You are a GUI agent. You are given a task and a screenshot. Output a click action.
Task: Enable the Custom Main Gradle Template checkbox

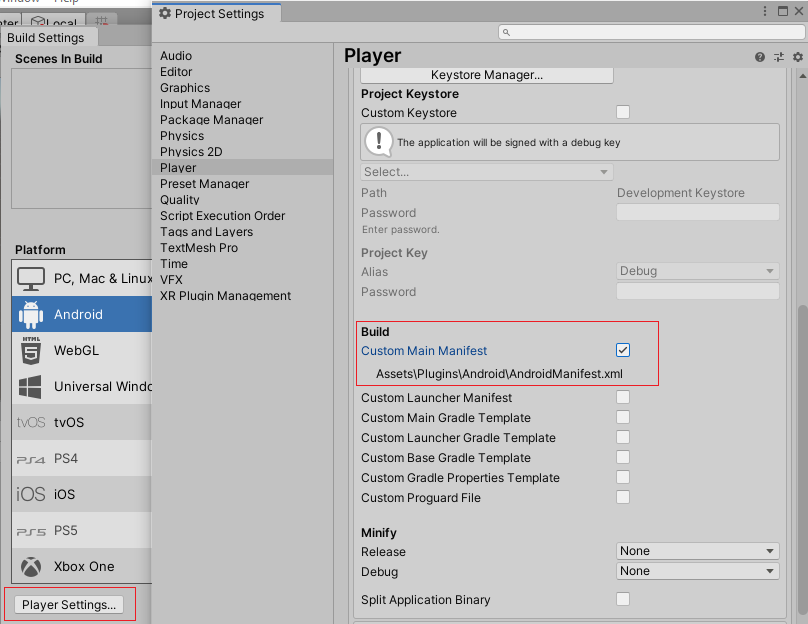[622, 417]
